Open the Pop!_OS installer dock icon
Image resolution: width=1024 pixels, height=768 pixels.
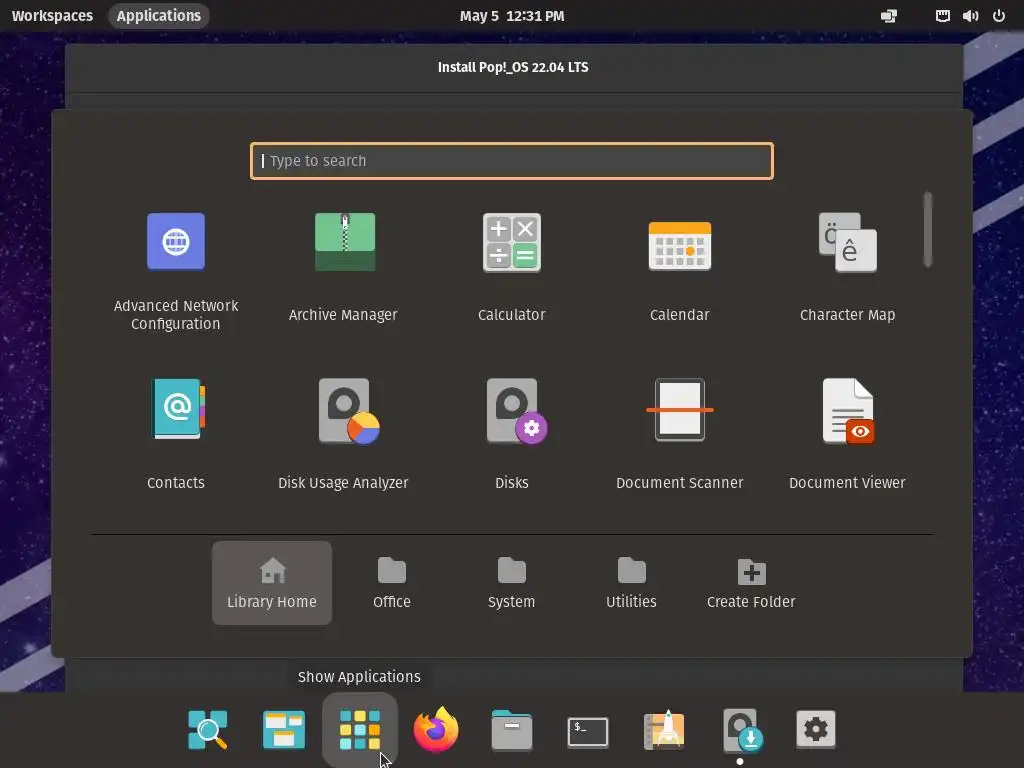pyautogui.click(x=742, y=730)
